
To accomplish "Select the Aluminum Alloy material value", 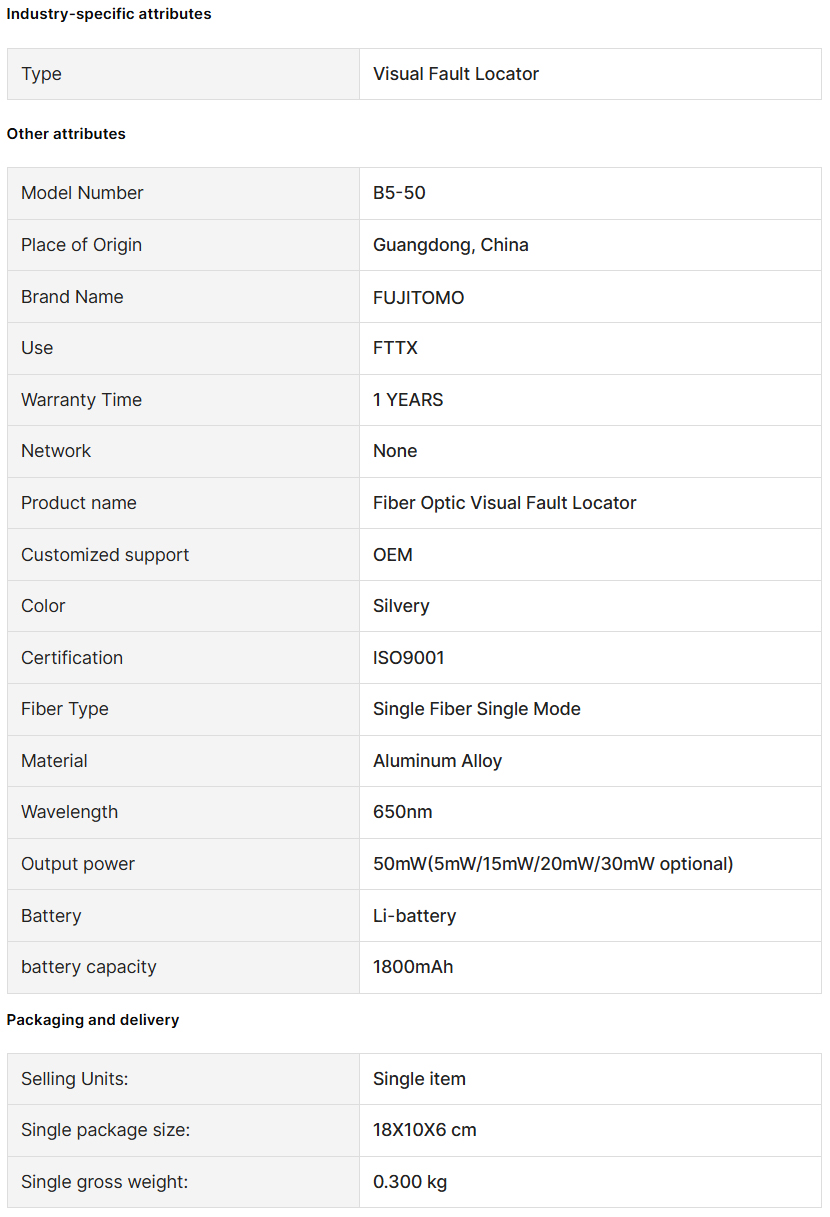I will pyautogui.click(x=438, y=761).
